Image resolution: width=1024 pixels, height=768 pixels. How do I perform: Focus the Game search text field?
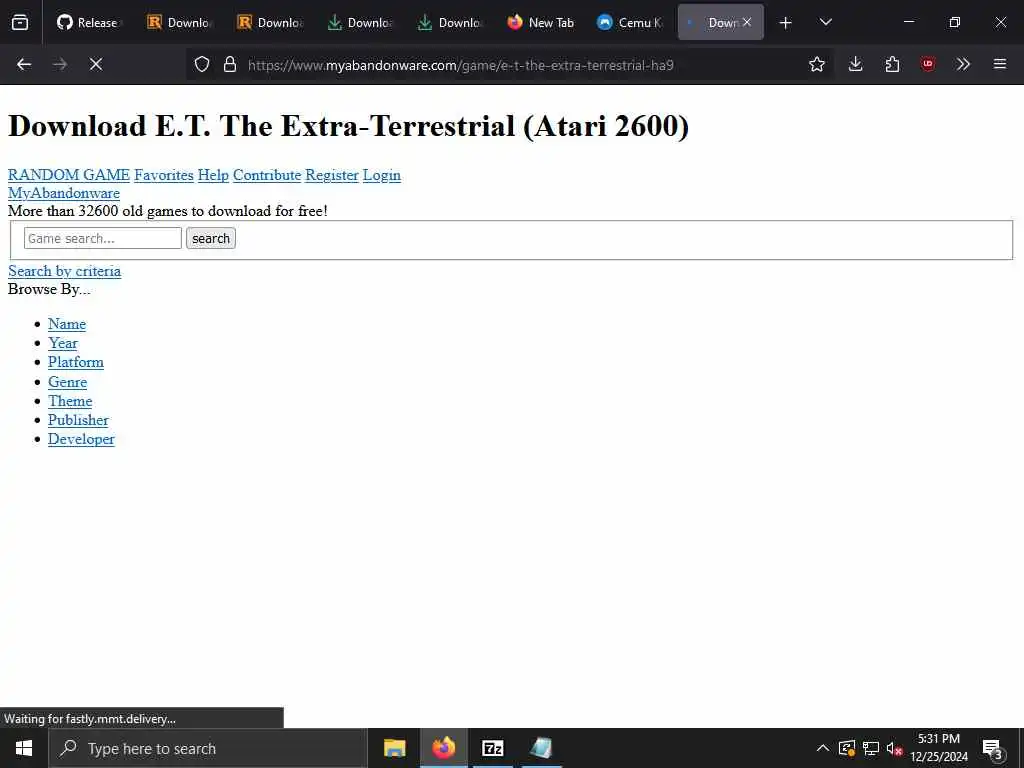pyautogui.click(x=103, y=238)
